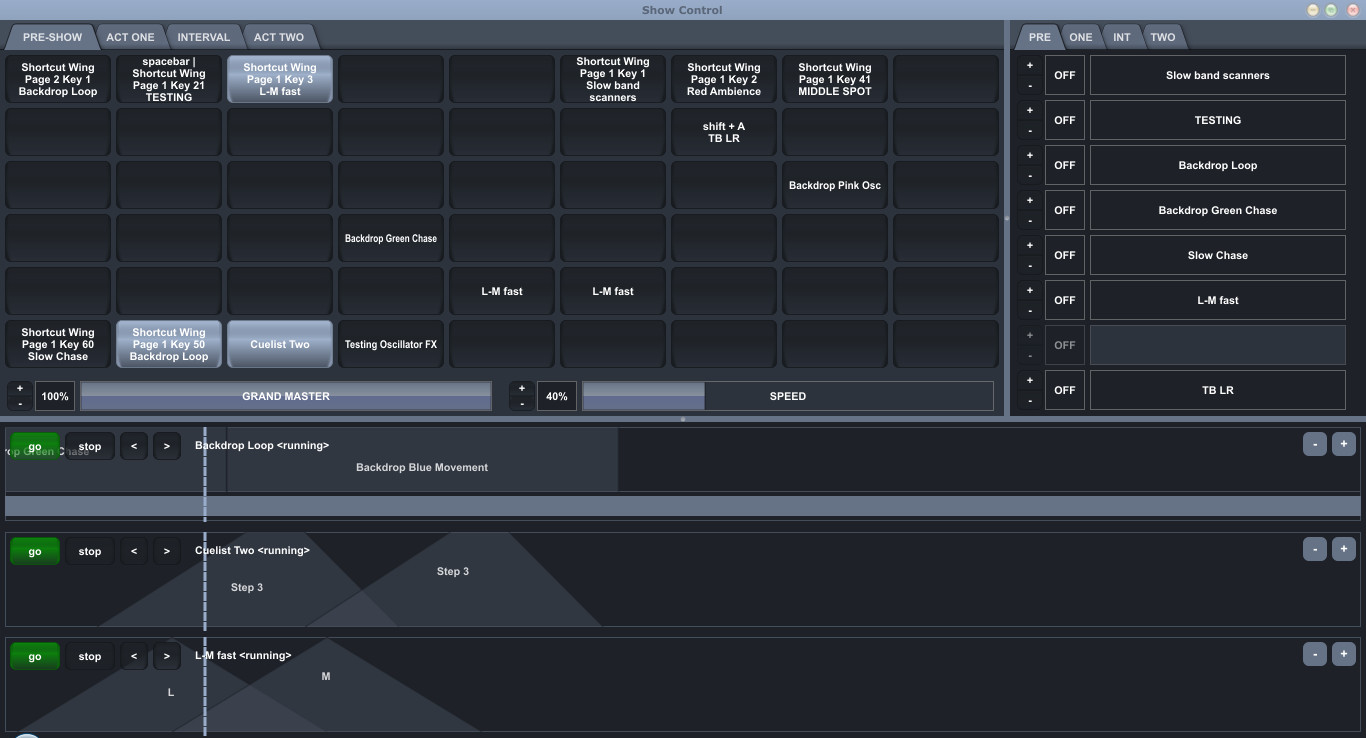Step forward in Backdrop Loop cuelist
This screenshot has height=738, width=1366.
(167, 446)
